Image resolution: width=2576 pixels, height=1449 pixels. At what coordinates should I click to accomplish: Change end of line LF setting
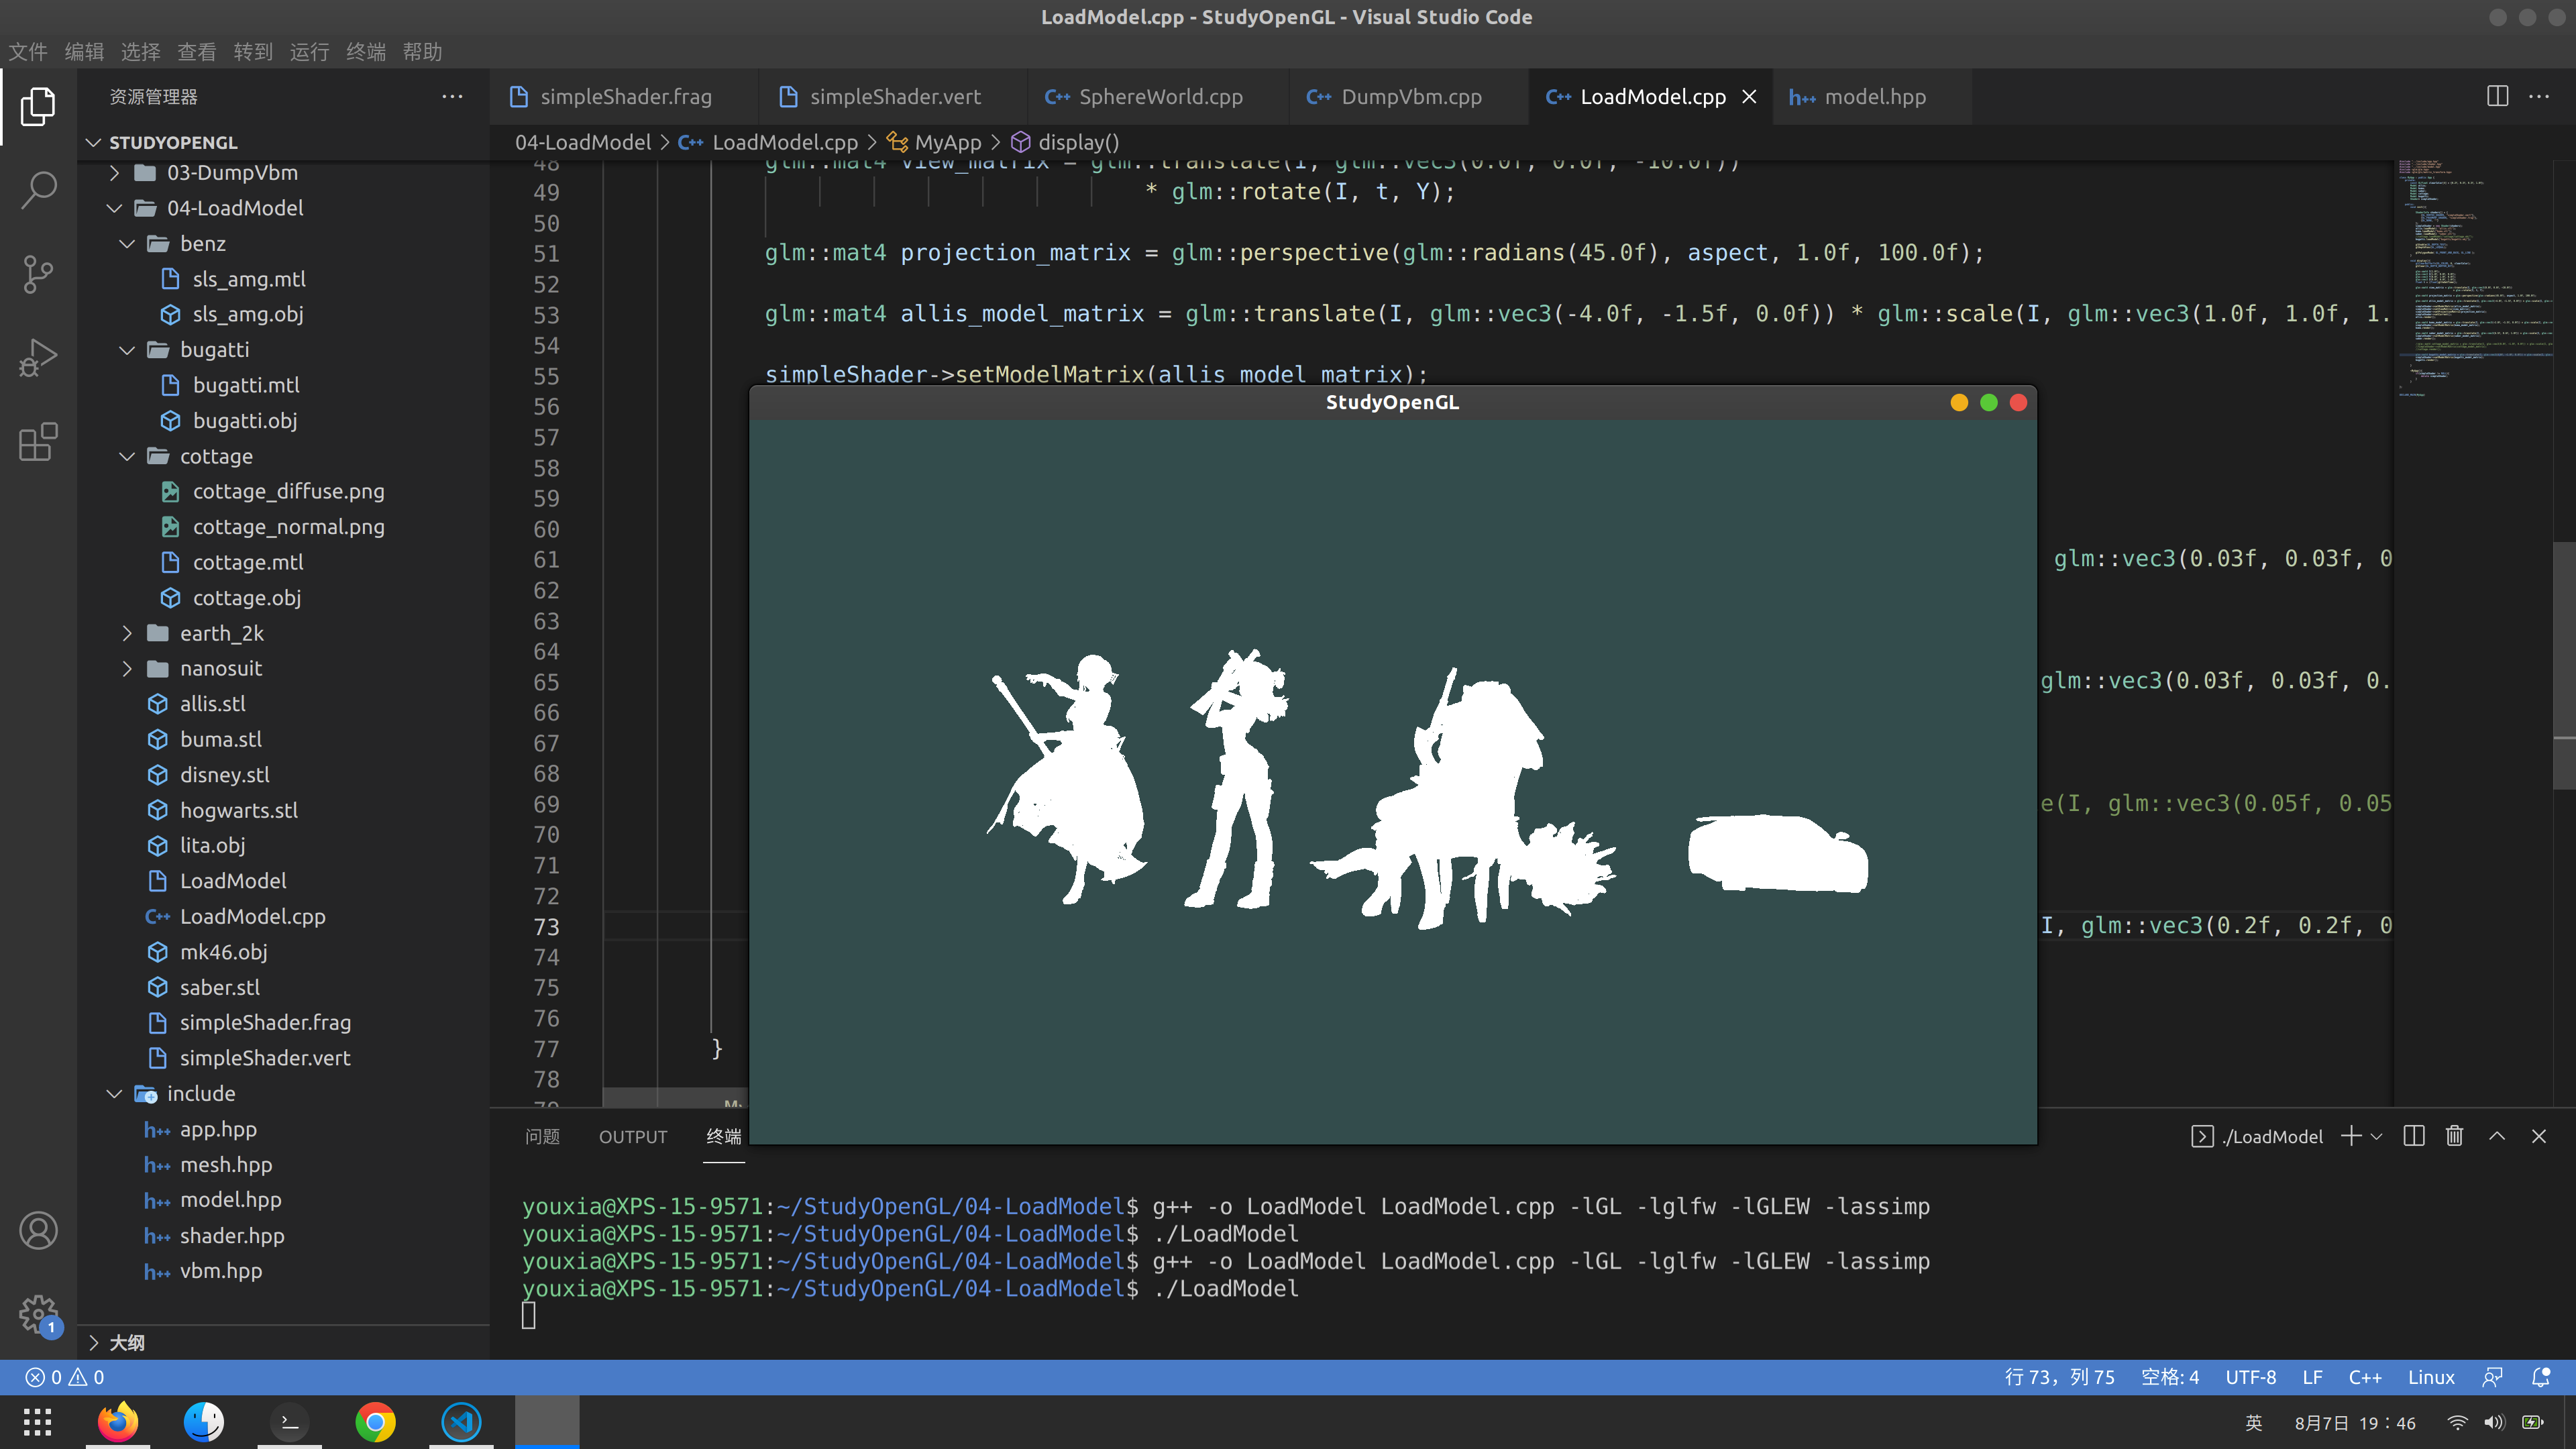[2312, 1377]
